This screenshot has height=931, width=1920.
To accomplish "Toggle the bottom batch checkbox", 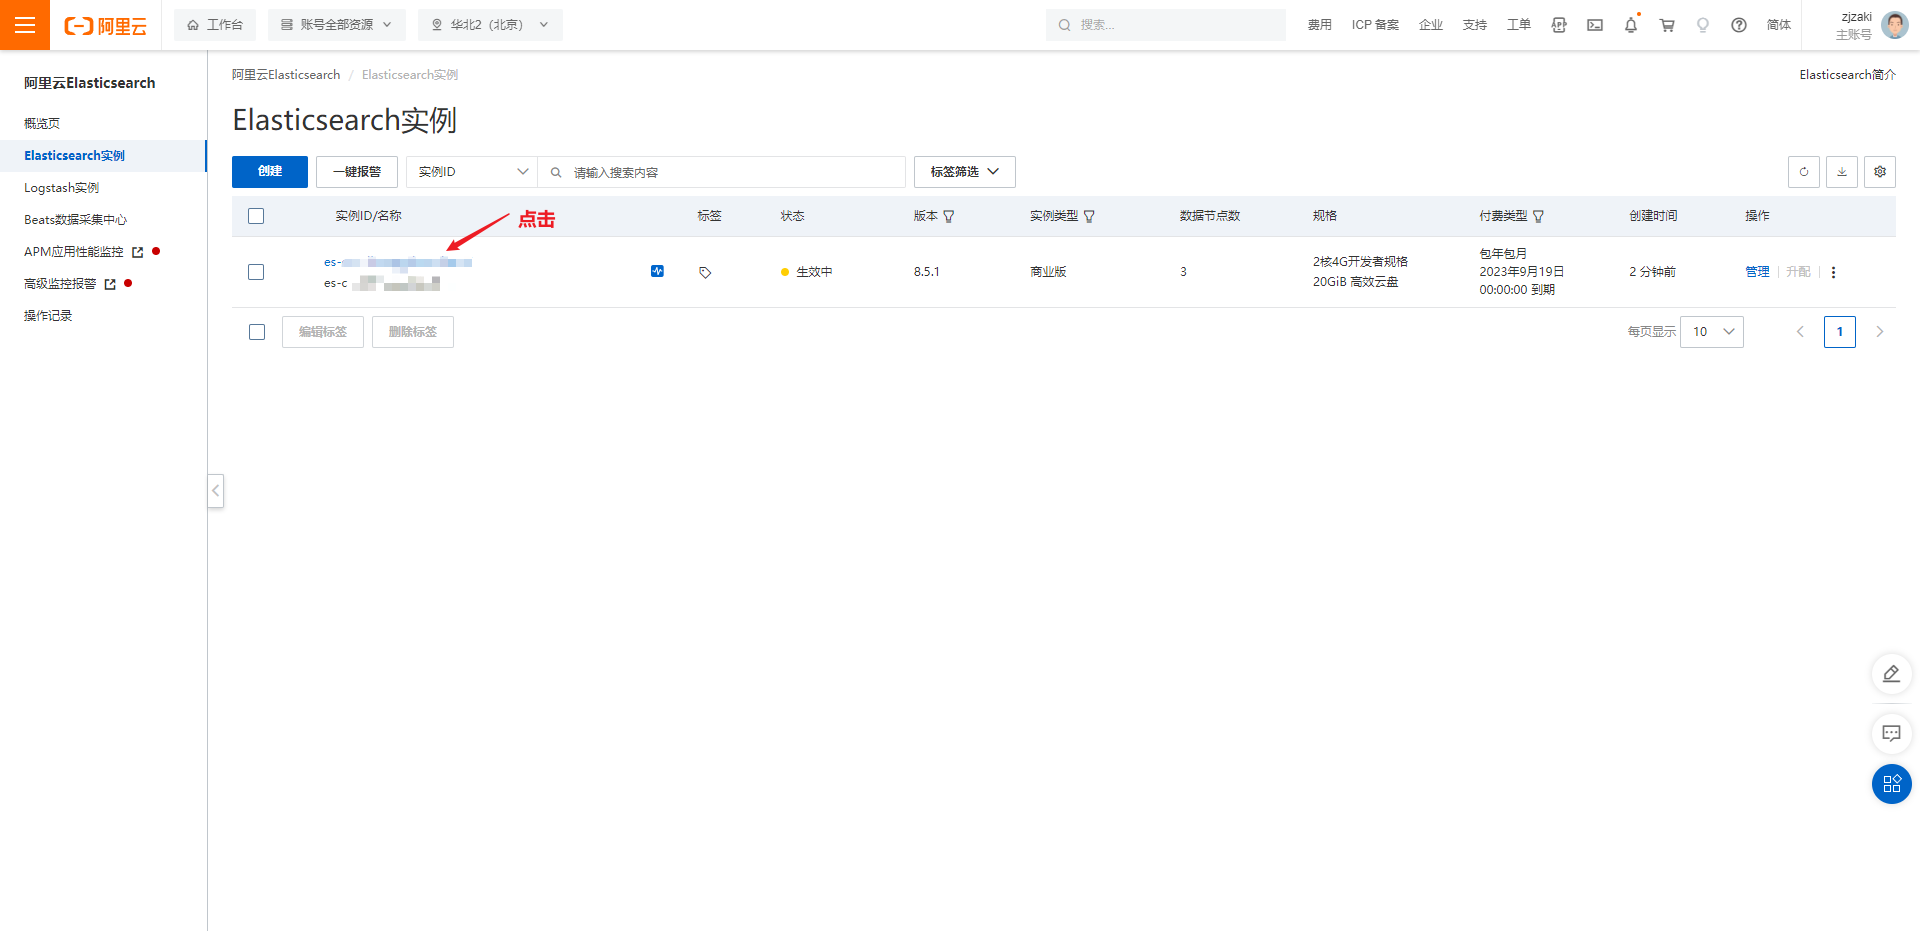I will (x=257, y=332).
